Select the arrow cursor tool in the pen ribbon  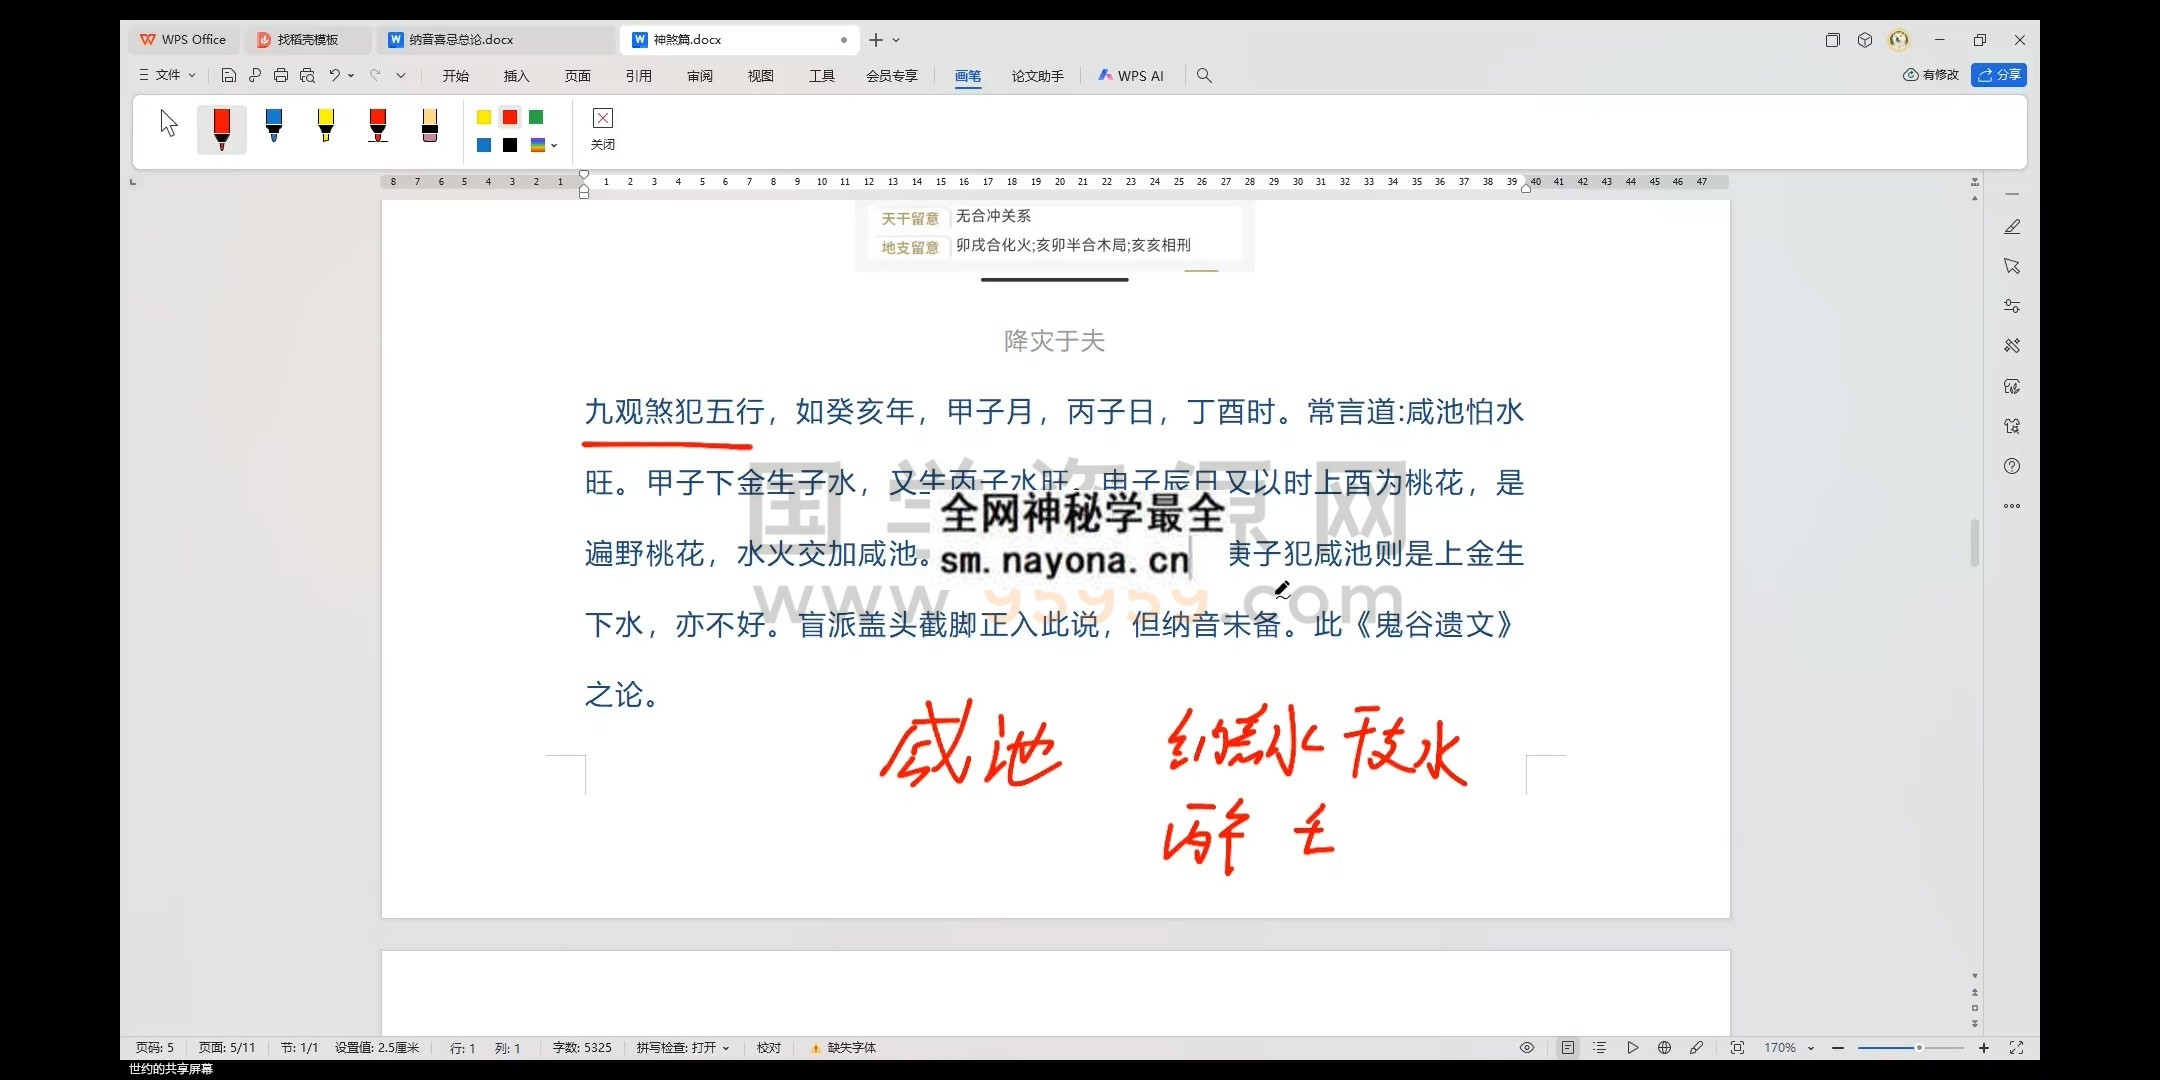click(169, 123)
